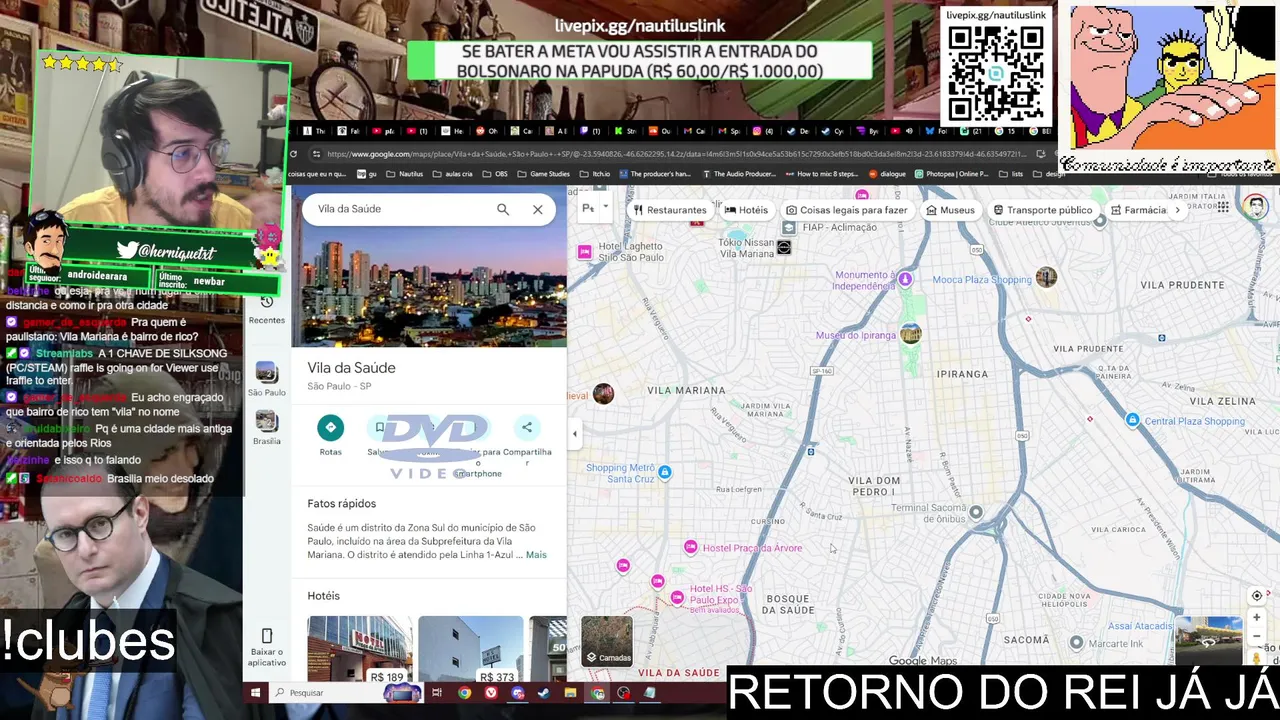Screen dimensions: 1280x720
Task: Open the Google apps grid icon
Action: tap(1223, 207)
